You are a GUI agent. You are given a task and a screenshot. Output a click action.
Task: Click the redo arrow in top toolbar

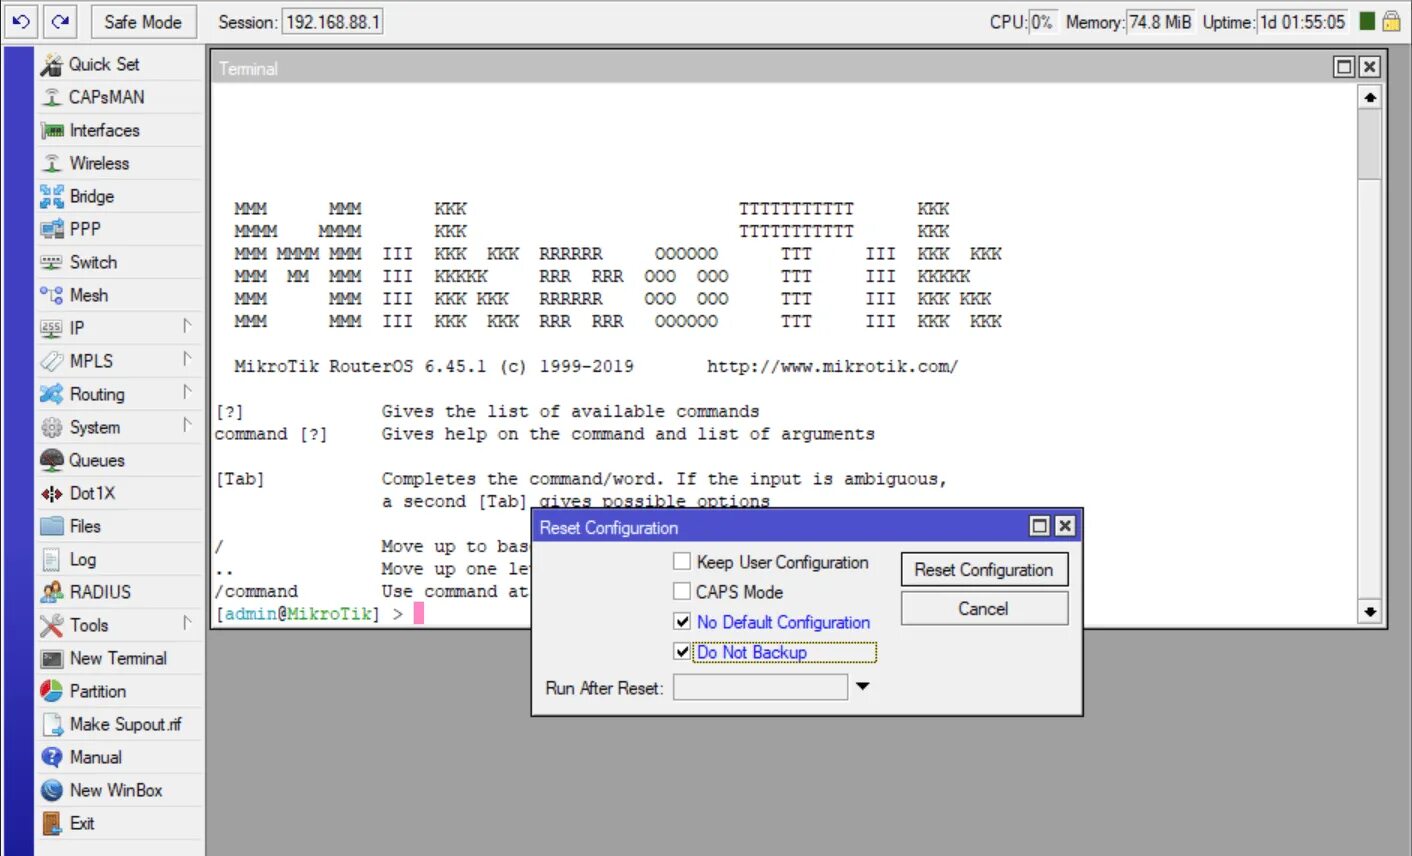60,22
